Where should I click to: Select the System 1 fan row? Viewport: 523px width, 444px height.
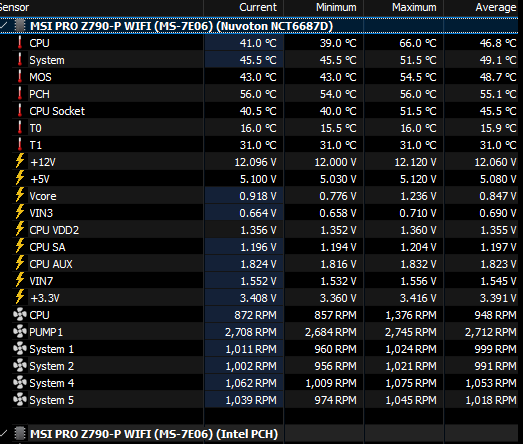[x=259, y=349]
